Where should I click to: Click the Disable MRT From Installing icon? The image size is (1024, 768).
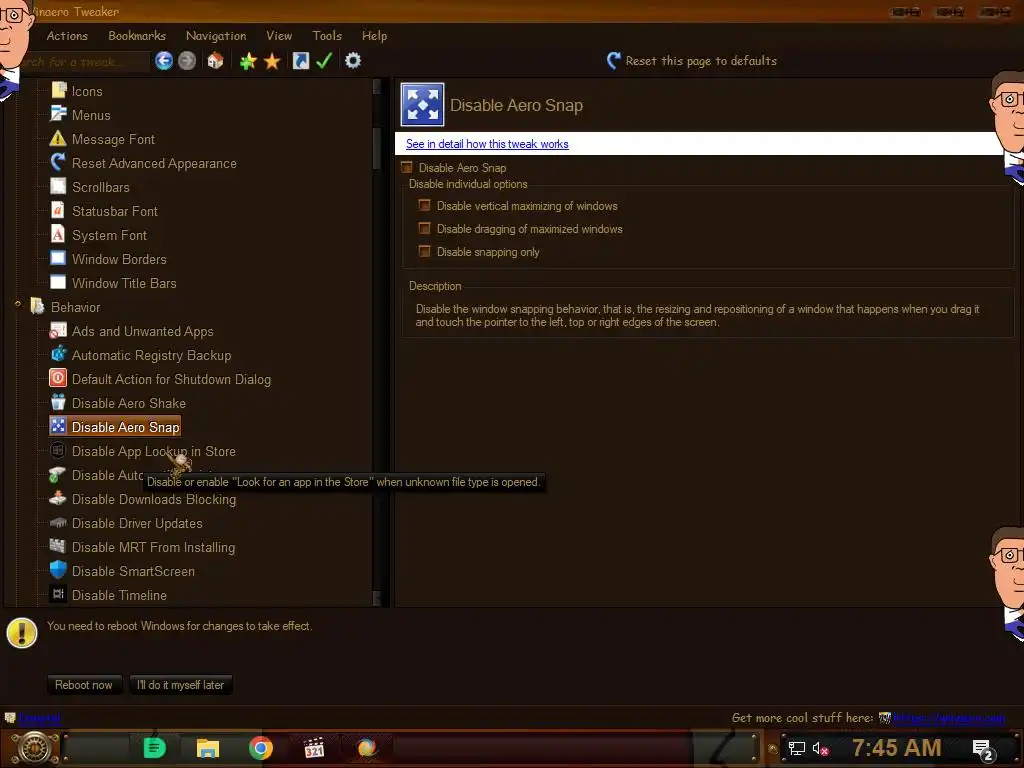coord(58,546)
